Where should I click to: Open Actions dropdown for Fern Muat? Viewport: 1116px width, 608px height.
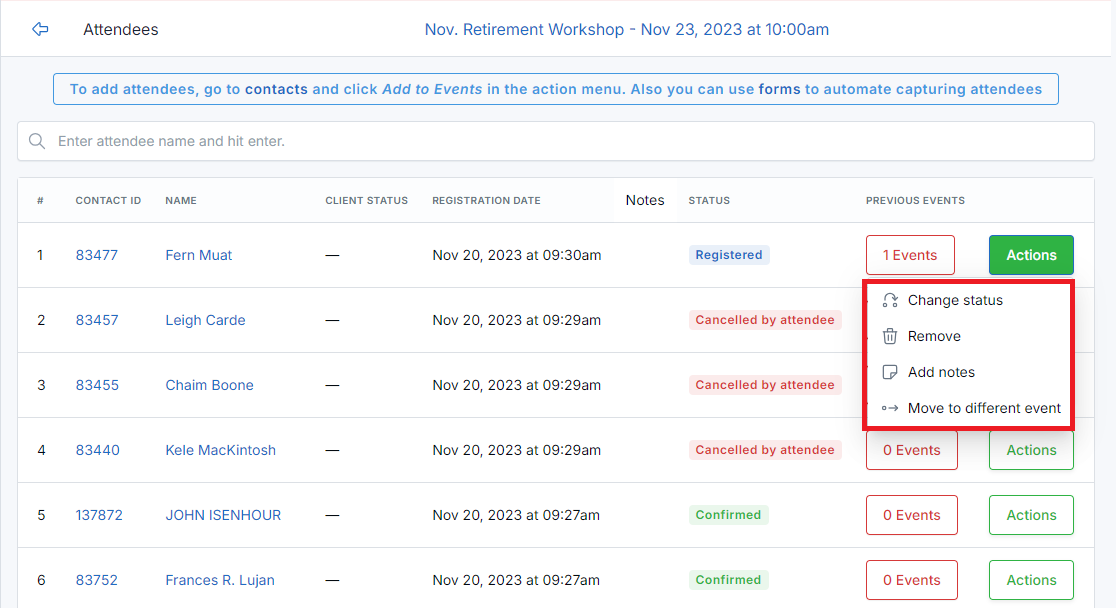pos(1031,255)
